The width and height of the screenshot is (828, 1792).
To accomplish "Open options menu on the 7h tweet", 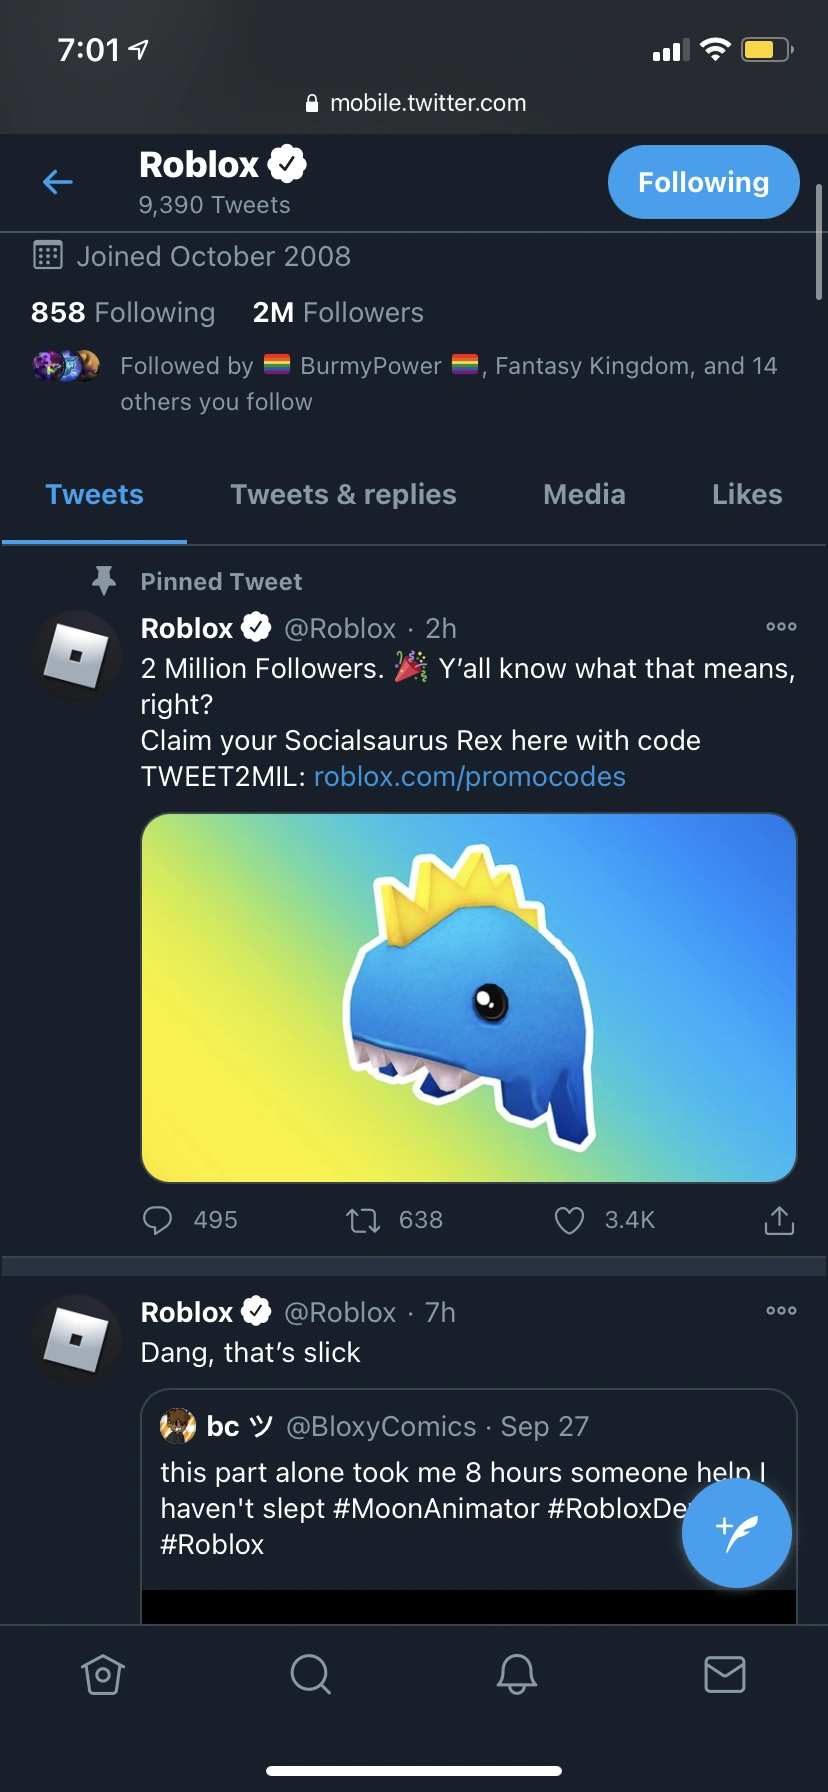I will (x=780, y=1311).
